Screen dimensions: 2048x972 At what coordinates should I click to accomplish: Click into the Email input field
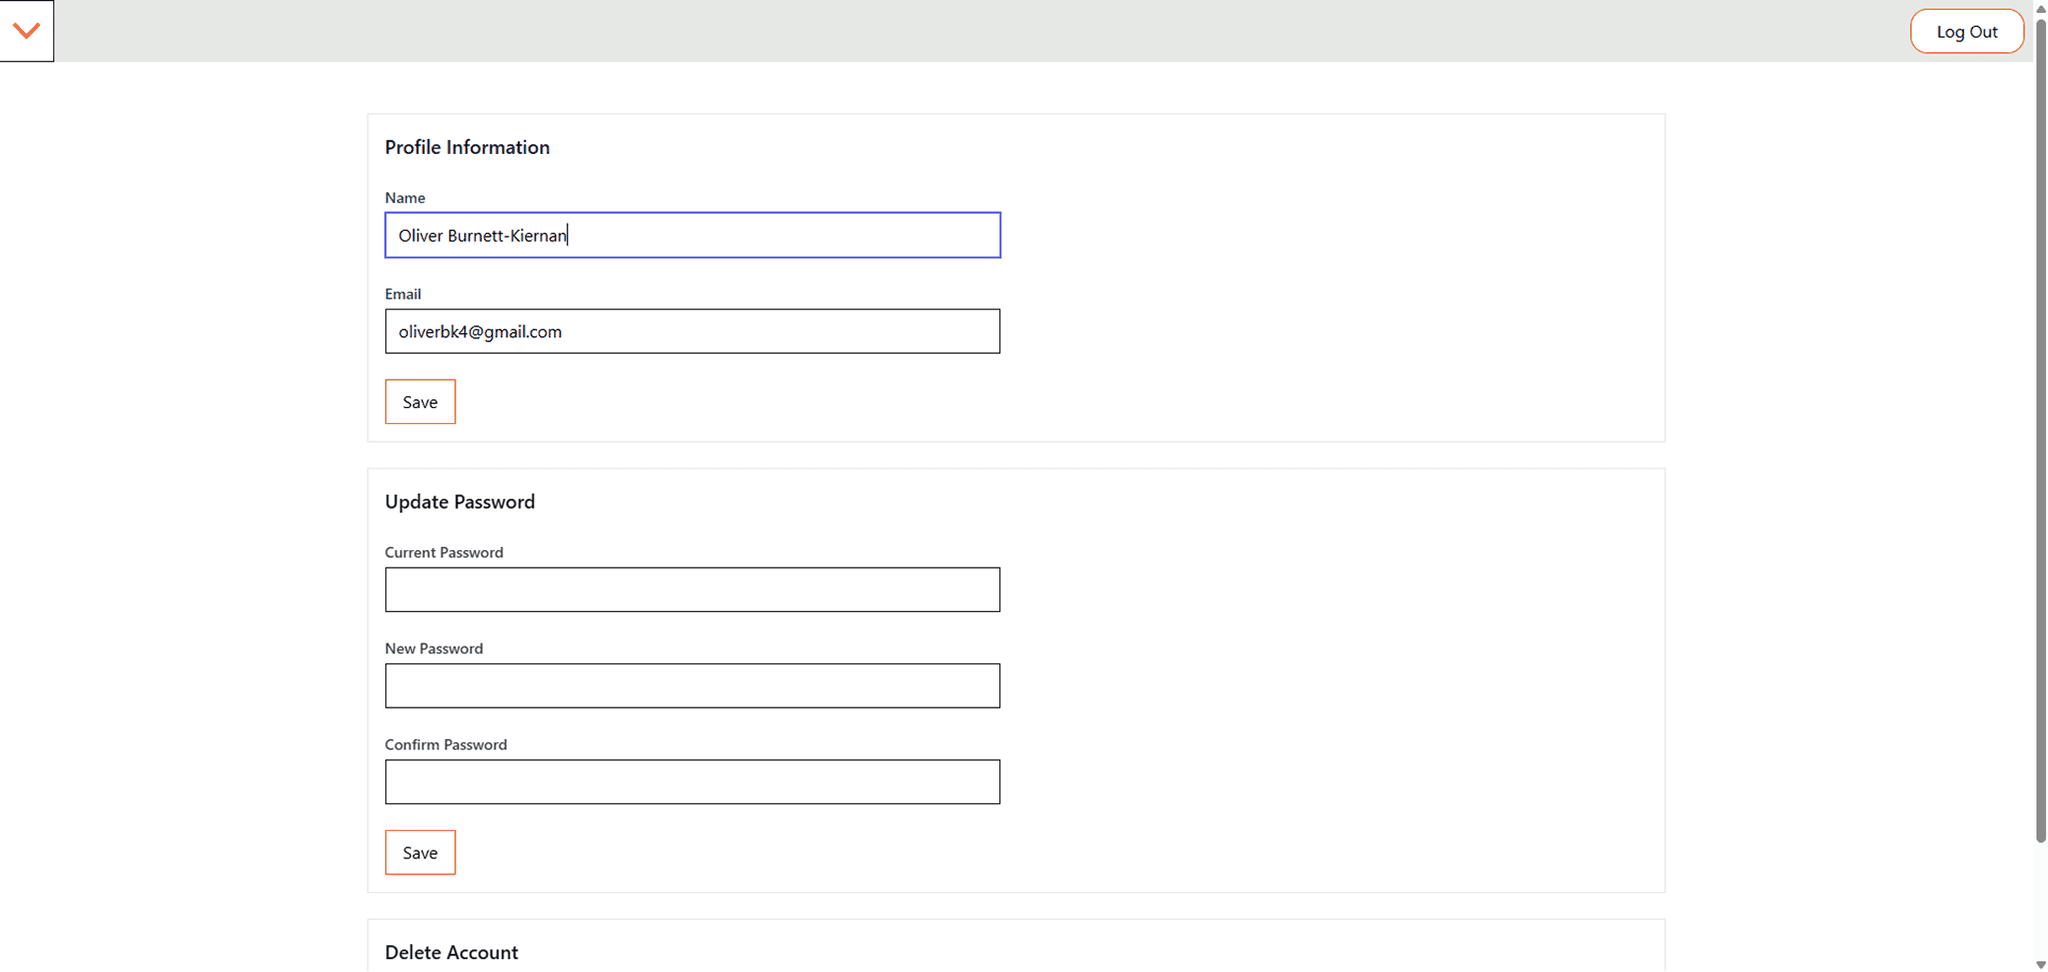click(692, 331)
